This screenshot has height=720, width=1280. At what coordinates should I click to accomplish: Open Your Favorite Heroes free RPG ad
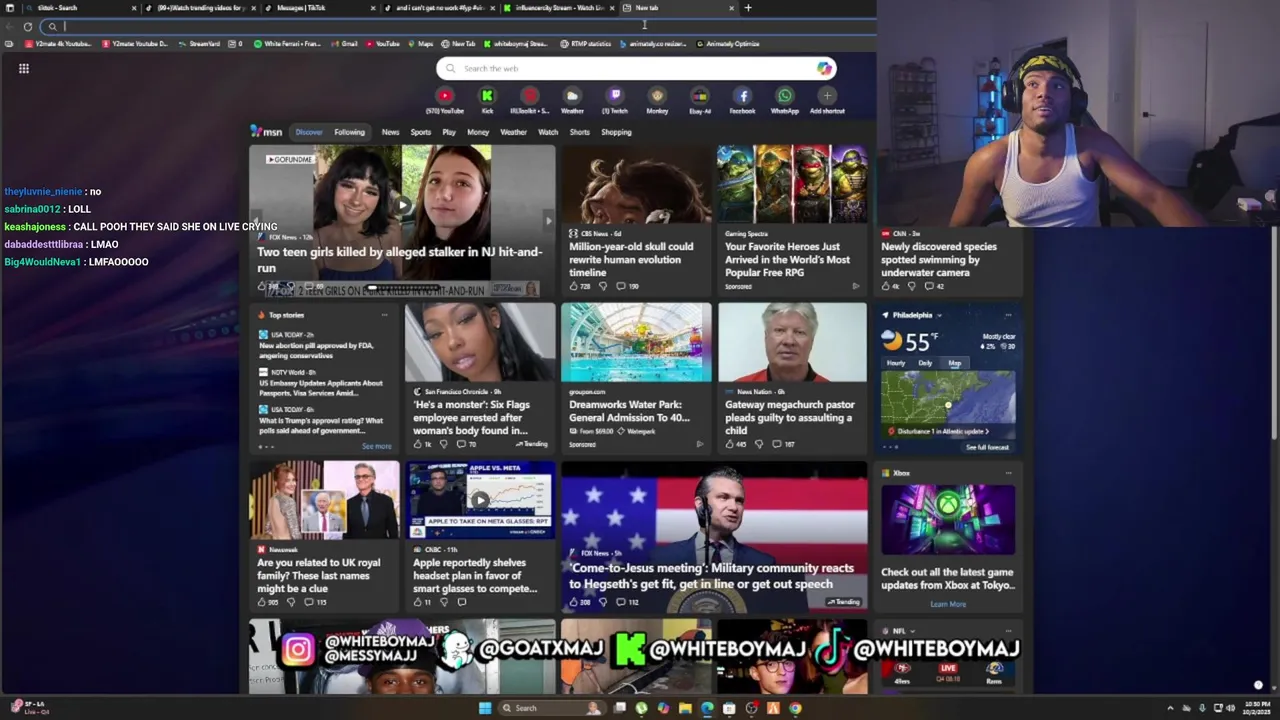click(792, 220)
